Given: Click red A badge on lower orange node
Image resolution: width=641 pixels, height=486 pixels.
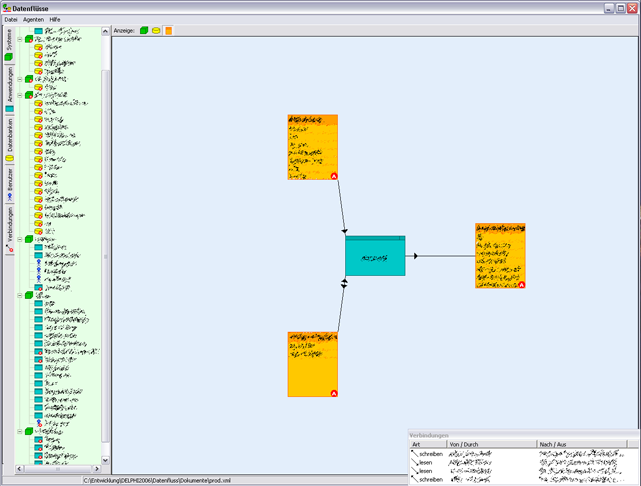Looking at the screenshot, I should (x=334, y=393).
